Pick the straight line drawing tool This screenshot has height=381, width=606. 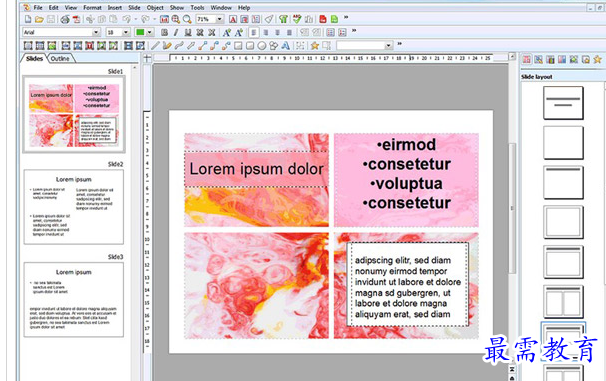(155, 46)
